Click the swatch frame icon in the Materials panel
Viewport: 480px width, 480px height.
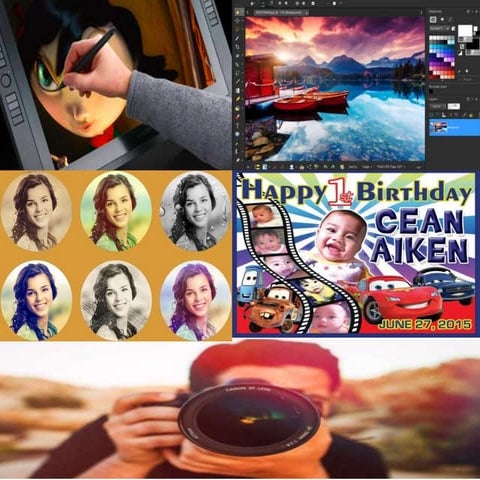click(x=433, y=20)
